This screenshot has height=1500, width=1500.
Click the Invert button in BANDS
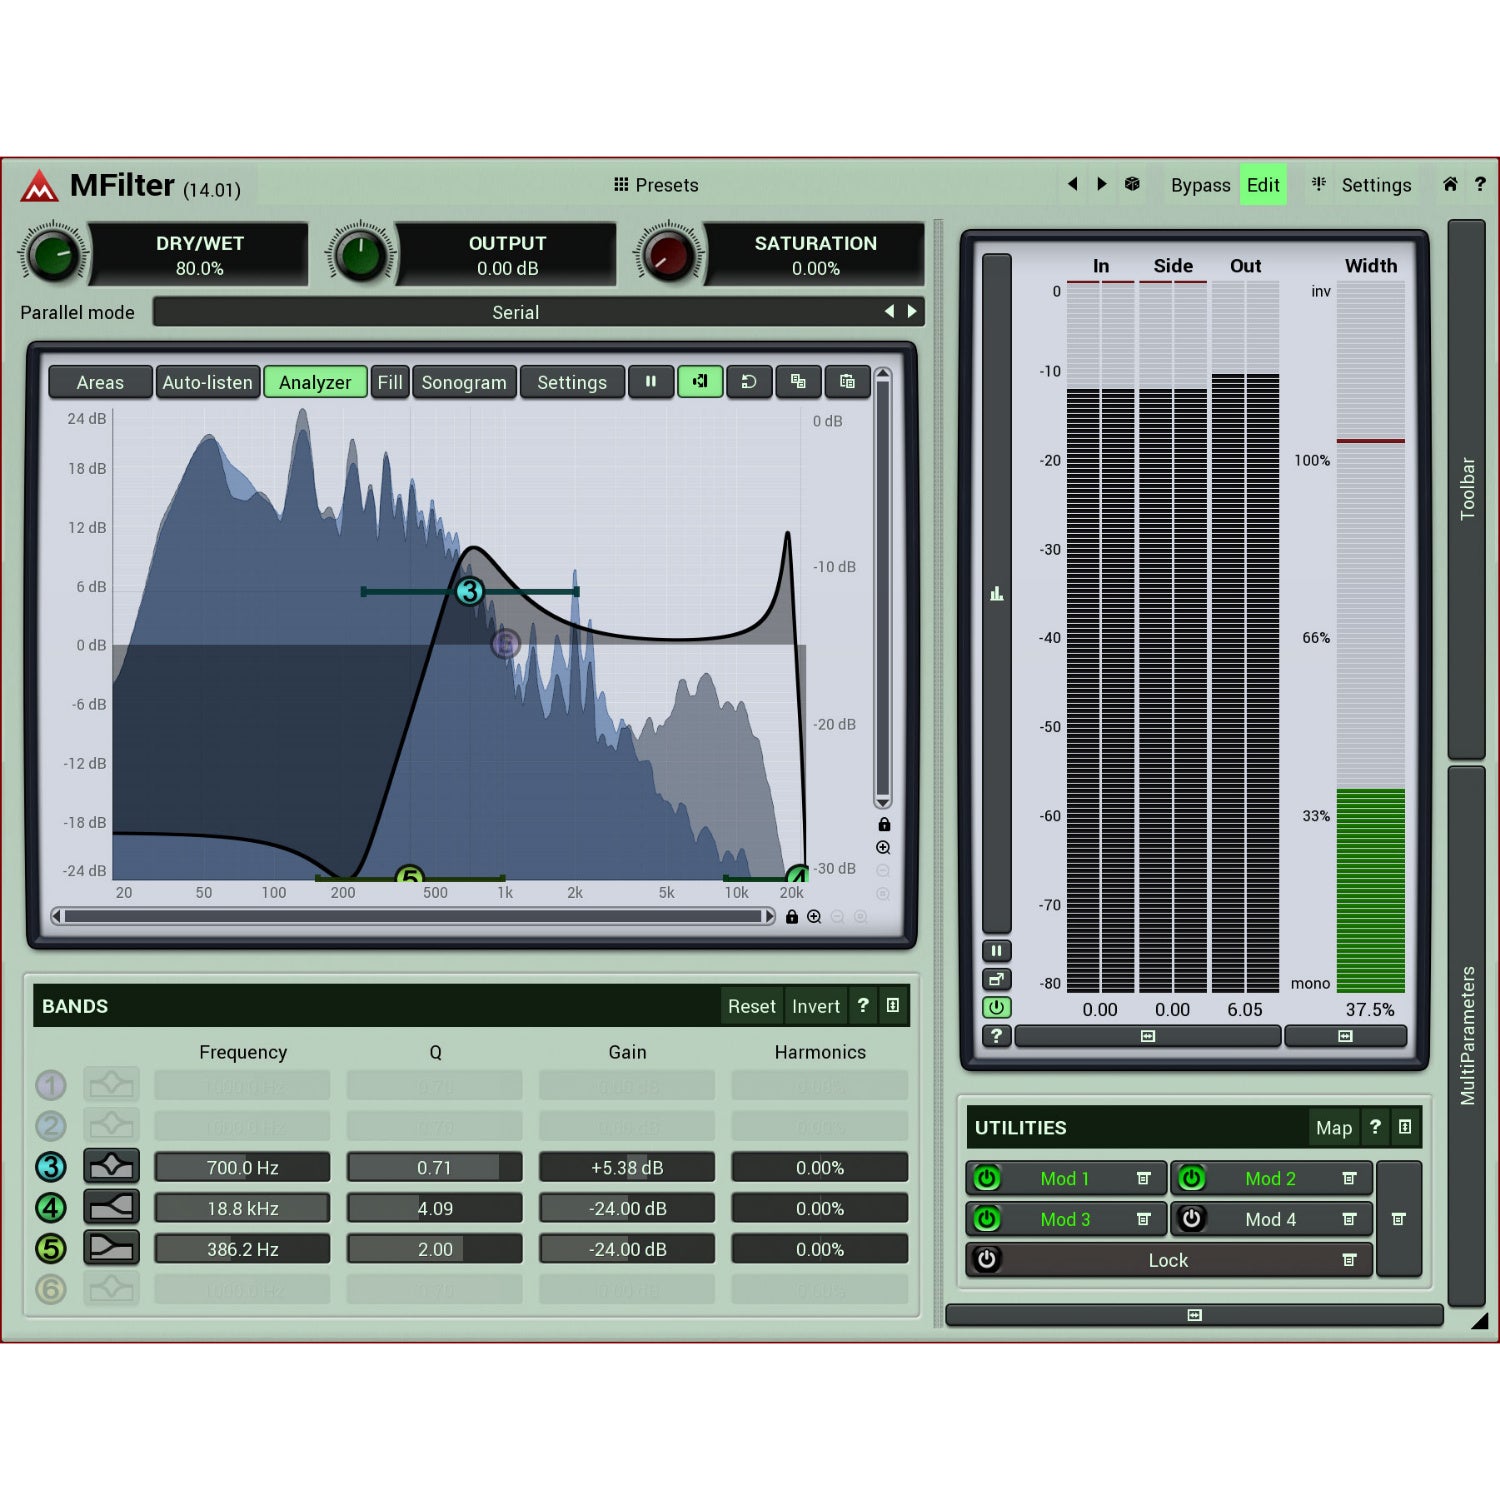pyautogui.click(x=816, y=1006)
